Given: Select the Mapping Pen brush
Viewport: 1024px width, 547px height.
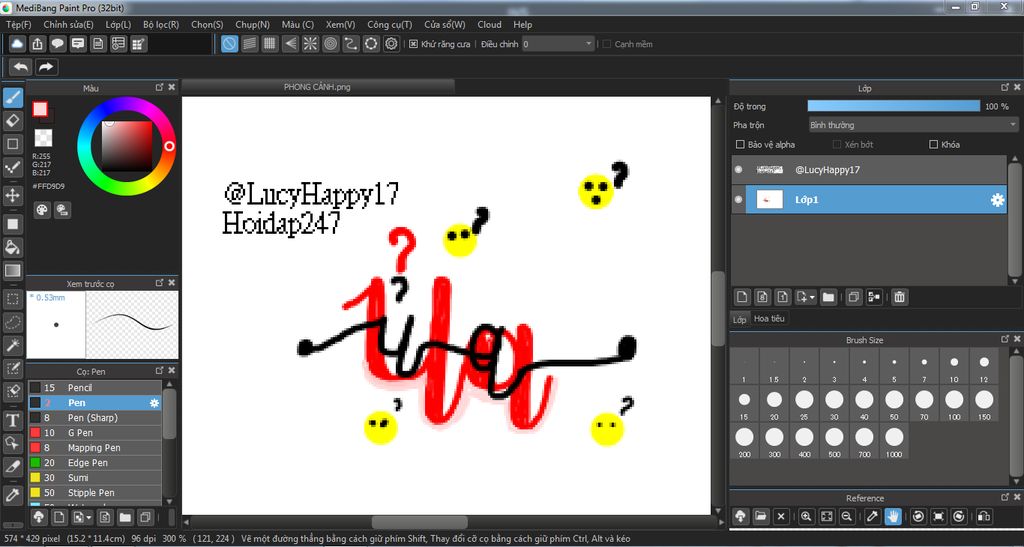Looking at the screenshot, I should tap(95, 448).
